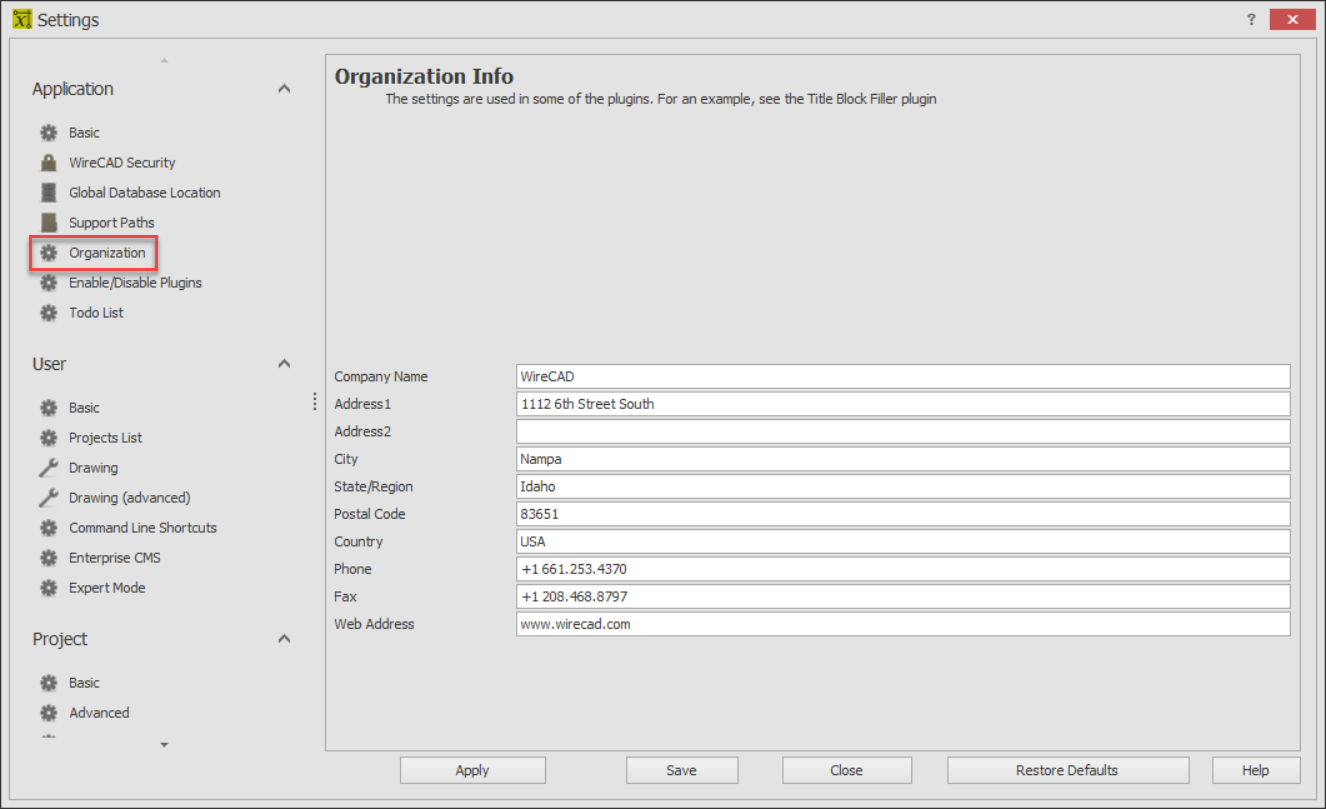
Task: Click the lock icon for WireCAD Security
Action: coord(48,163)
